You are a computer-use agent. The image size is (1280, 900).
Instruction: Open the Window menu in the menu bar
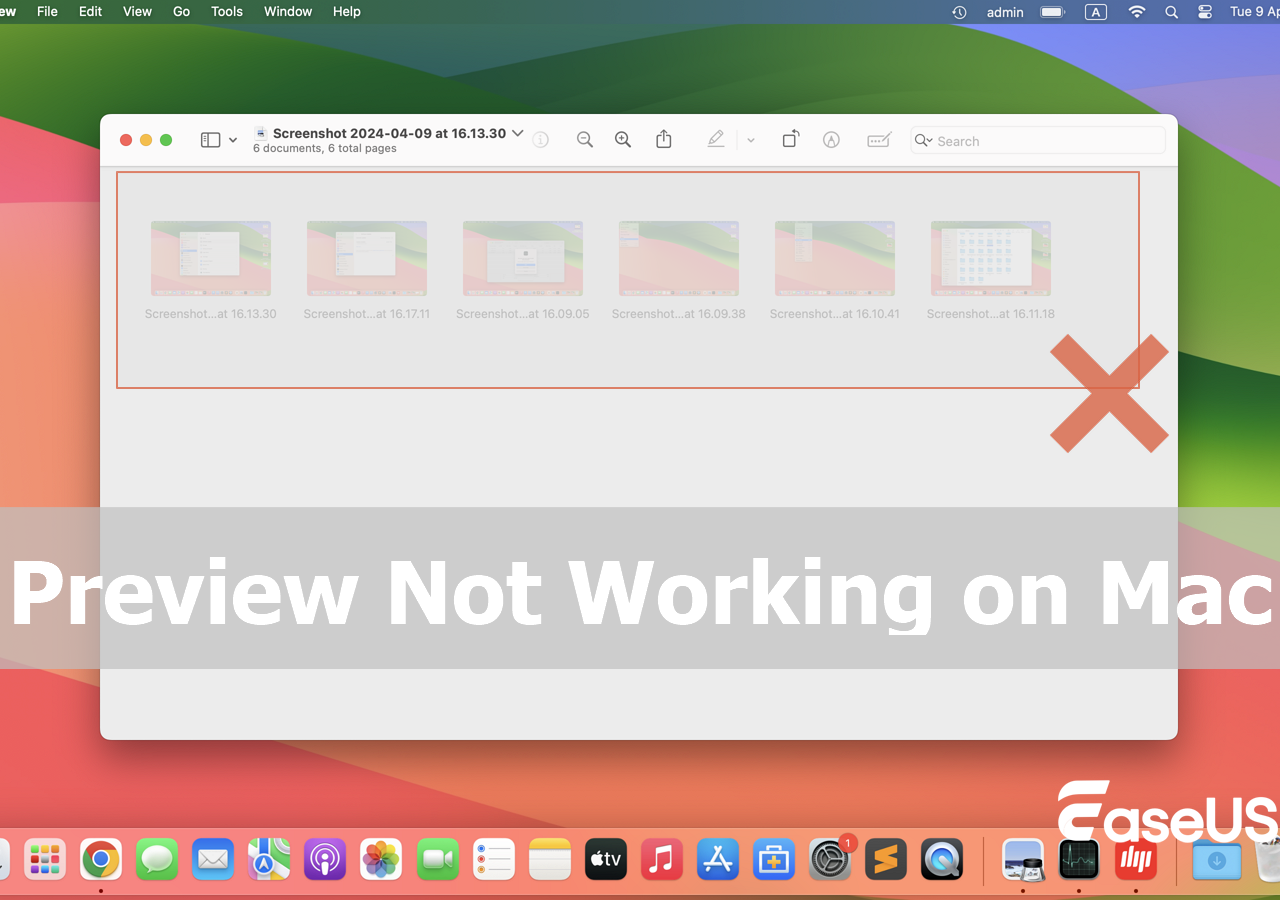coord(287,11)
